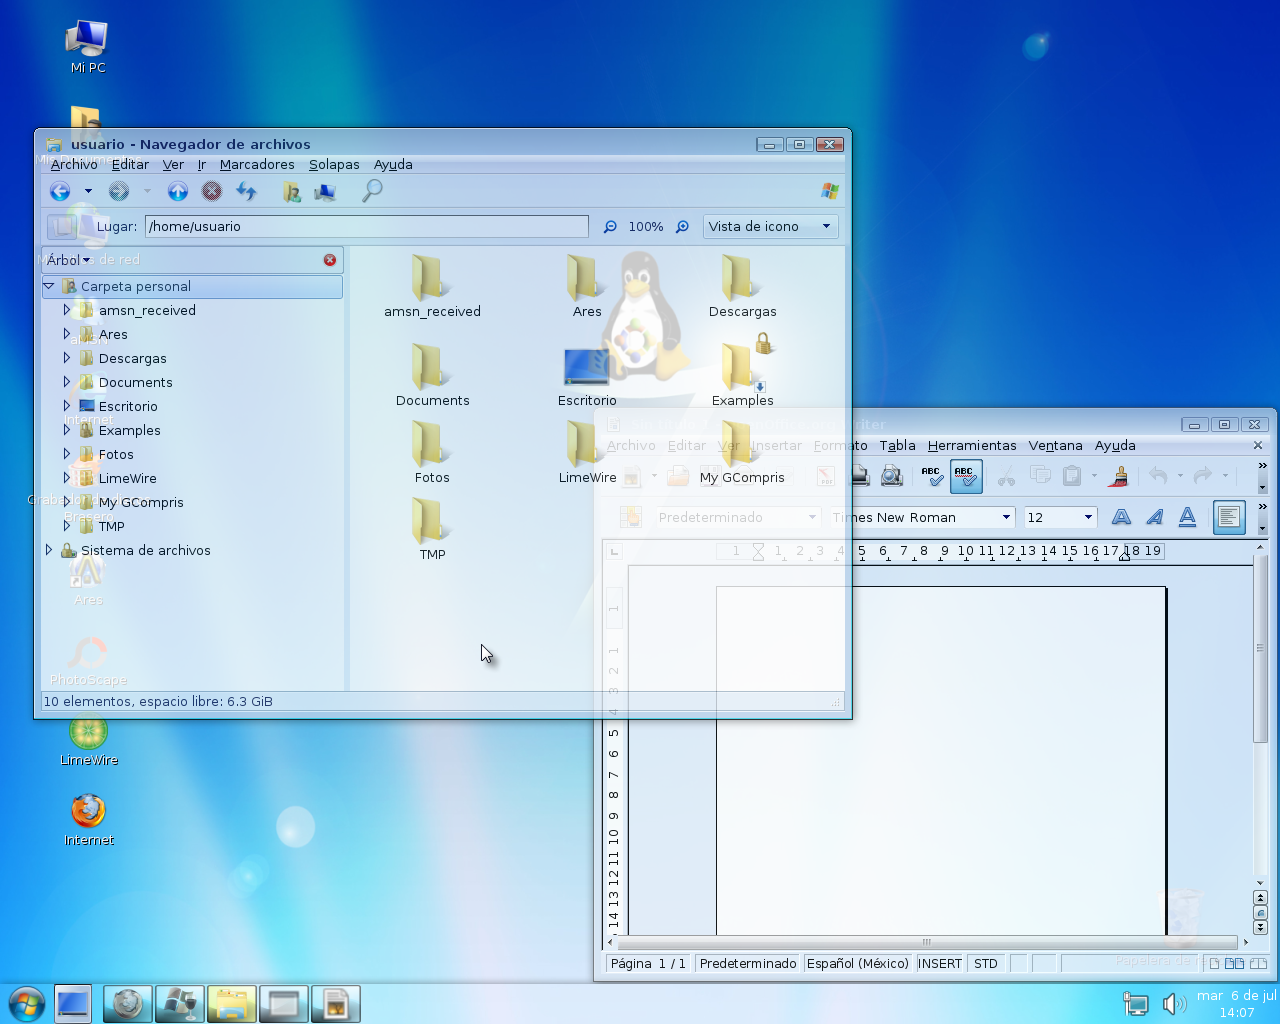Open Tabla menu in Writer
The image size is (1280, 1024).
pos(898,446)
